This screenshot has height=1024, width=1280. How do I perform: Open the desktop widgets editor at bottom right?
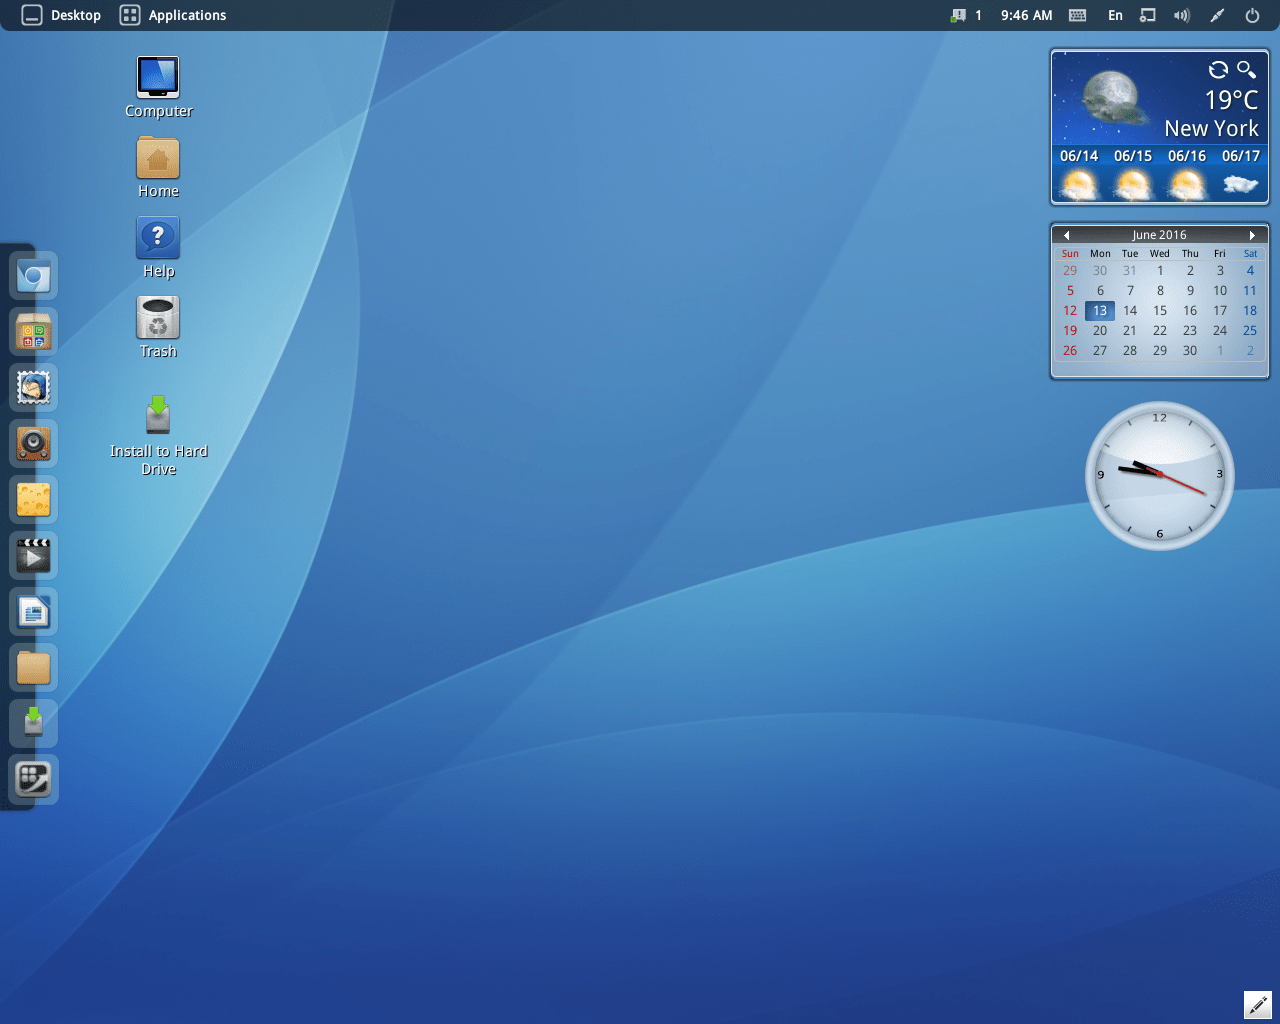1257,1004
